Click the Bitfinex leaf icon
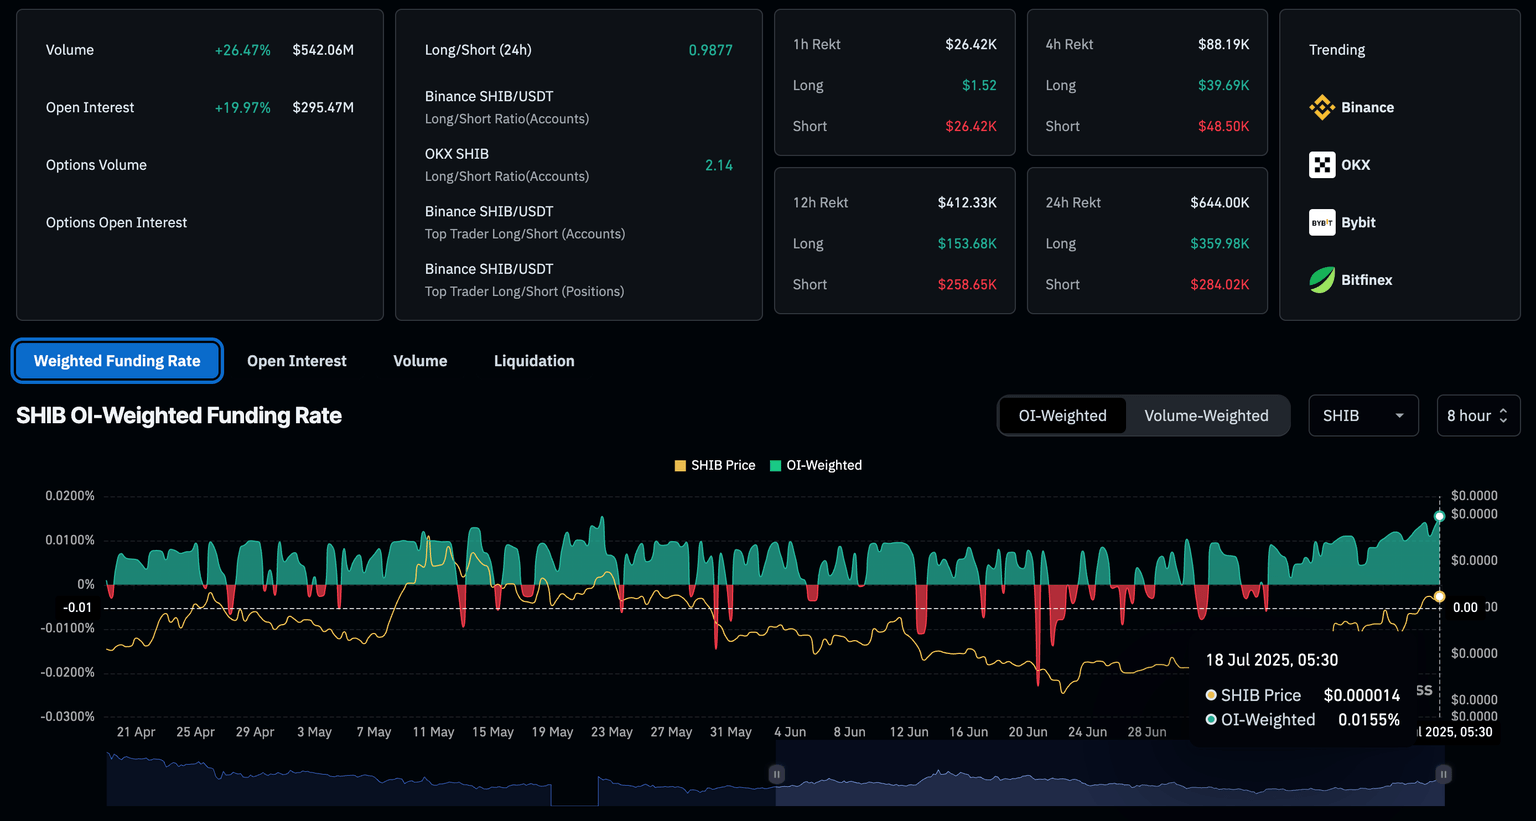The width and height of the screenshot is (1536, 821). point(1322,280)
